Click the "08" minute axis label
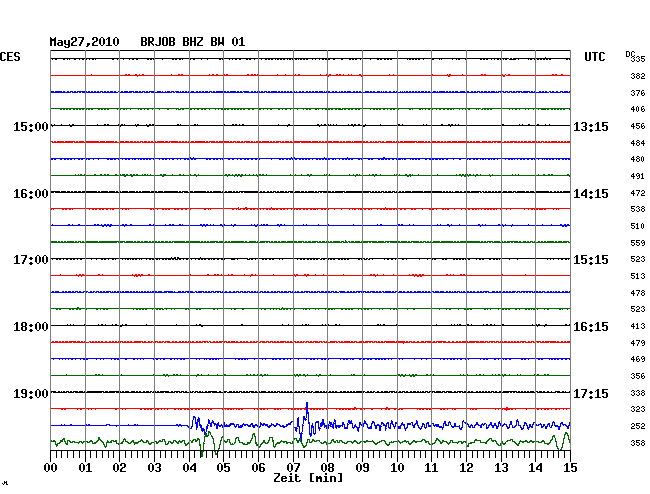Viewport: 650px width, 494px height. (x=327, y=468)
